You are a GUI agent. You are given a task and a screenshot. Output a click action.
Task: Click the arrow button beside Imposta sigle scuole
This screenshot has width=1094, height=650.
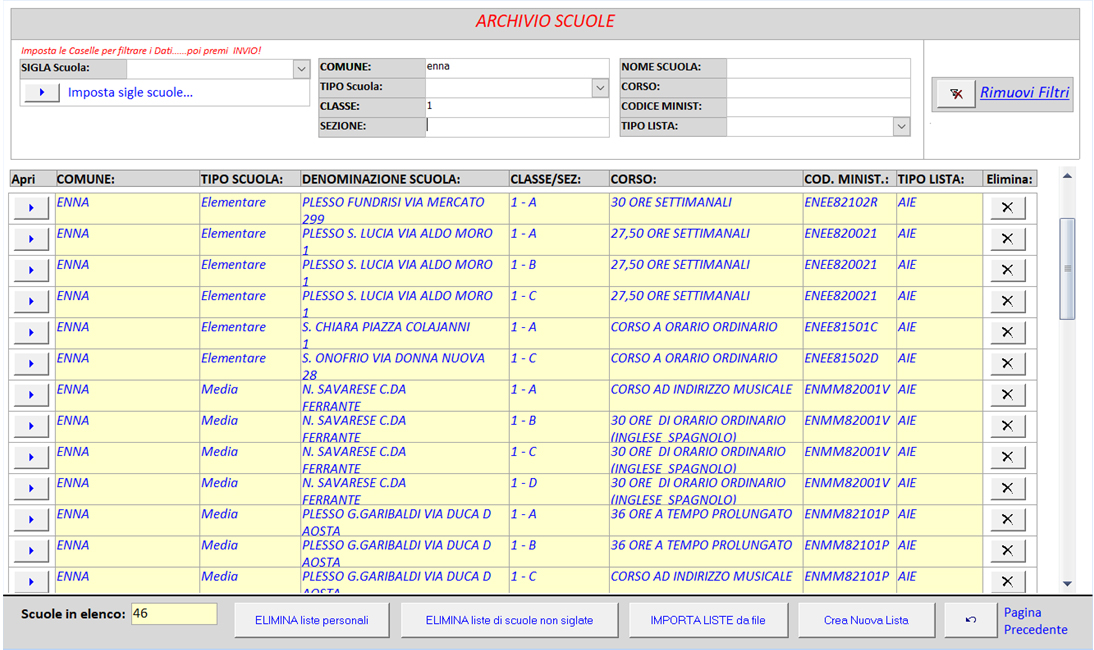(42, 92)
